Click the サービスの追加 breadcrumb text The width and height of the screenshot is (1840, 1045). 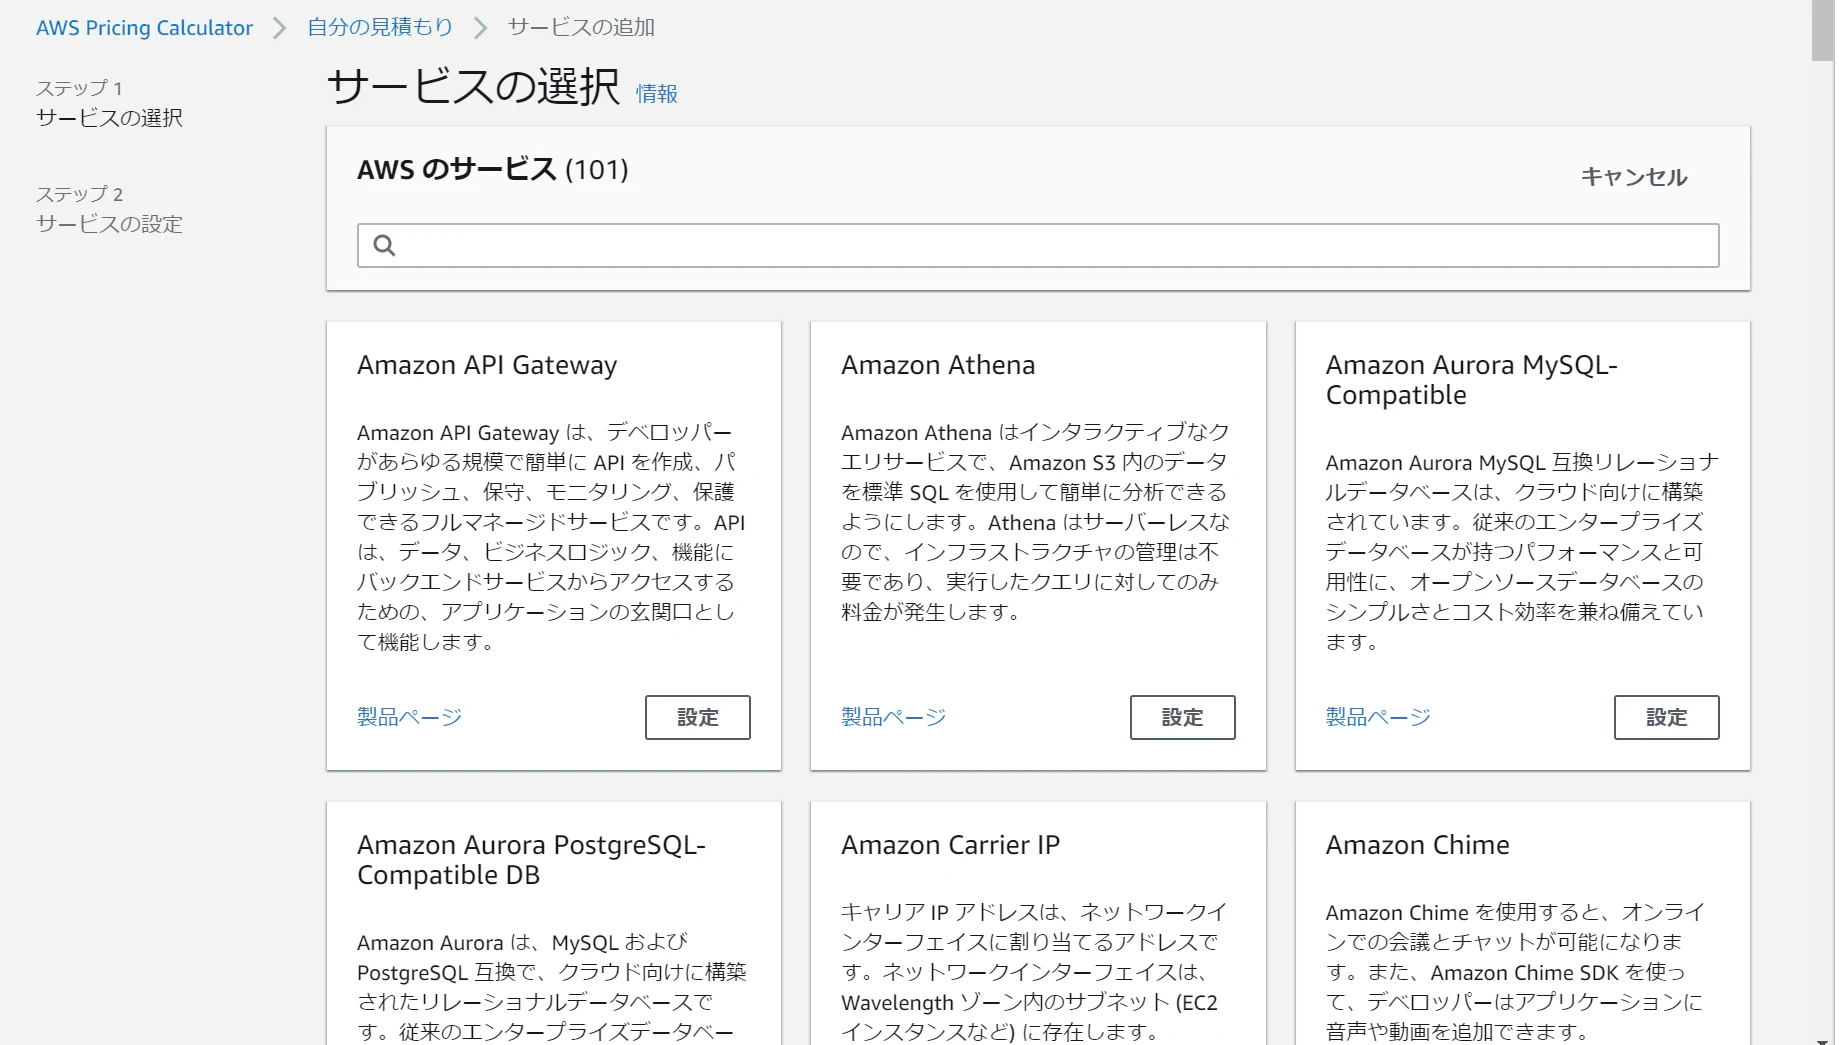(x=581, y=28)
